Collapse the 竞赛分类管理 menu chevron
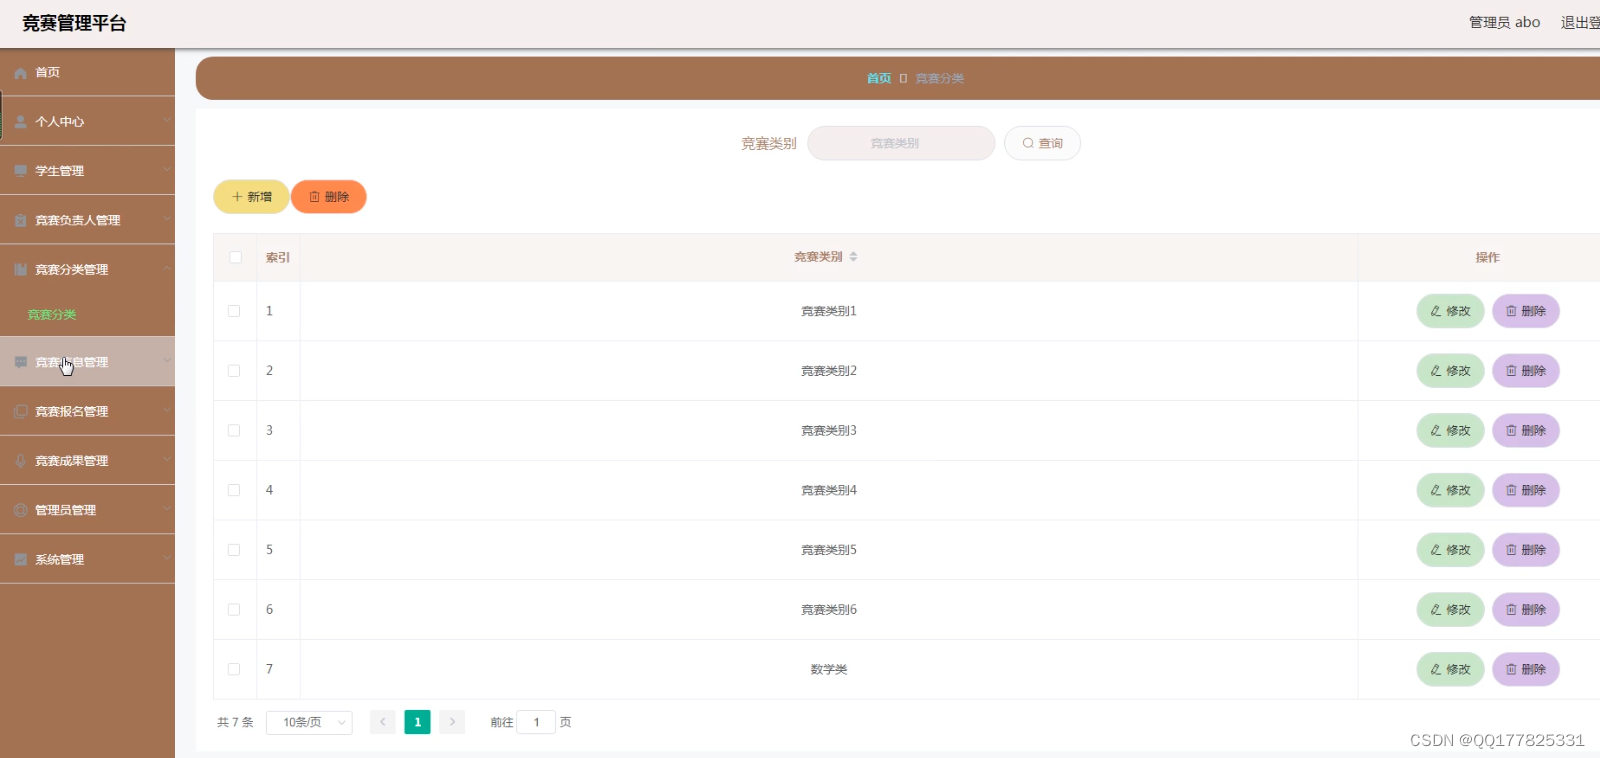 click(x=167, y=269)
